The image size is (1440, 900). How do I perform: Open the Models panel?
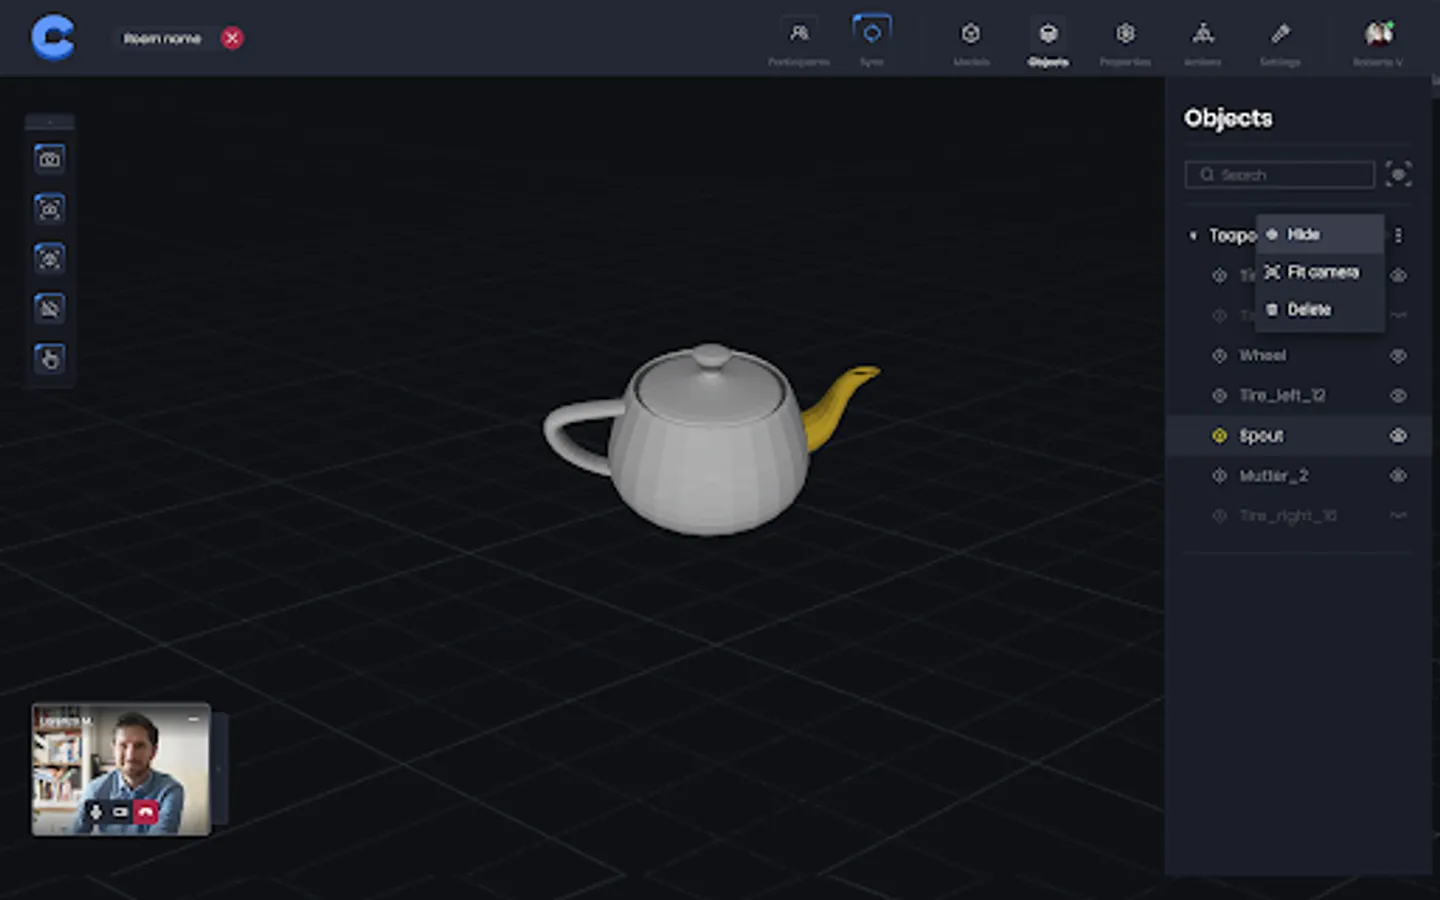[971, 42]
